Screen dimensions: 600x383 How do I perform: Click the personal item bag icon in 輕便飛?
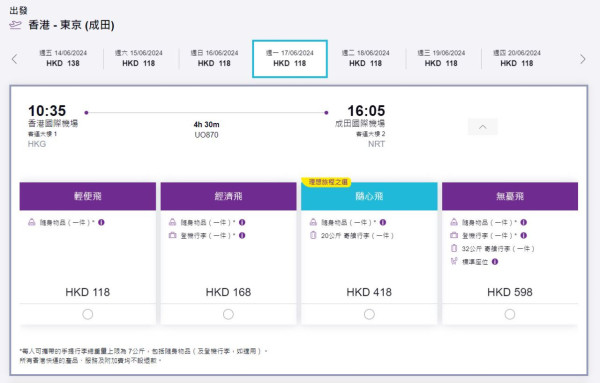point(32,222)
